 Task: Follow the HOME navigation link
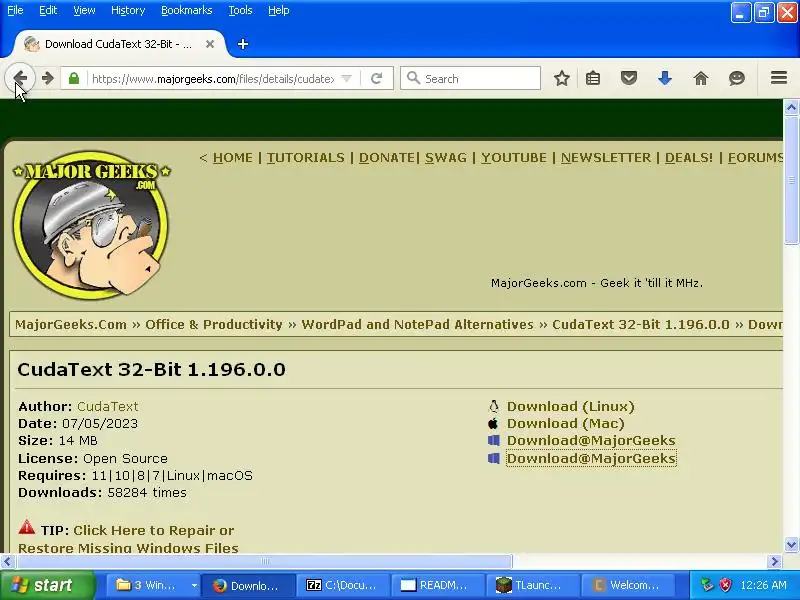click(233, 158)
